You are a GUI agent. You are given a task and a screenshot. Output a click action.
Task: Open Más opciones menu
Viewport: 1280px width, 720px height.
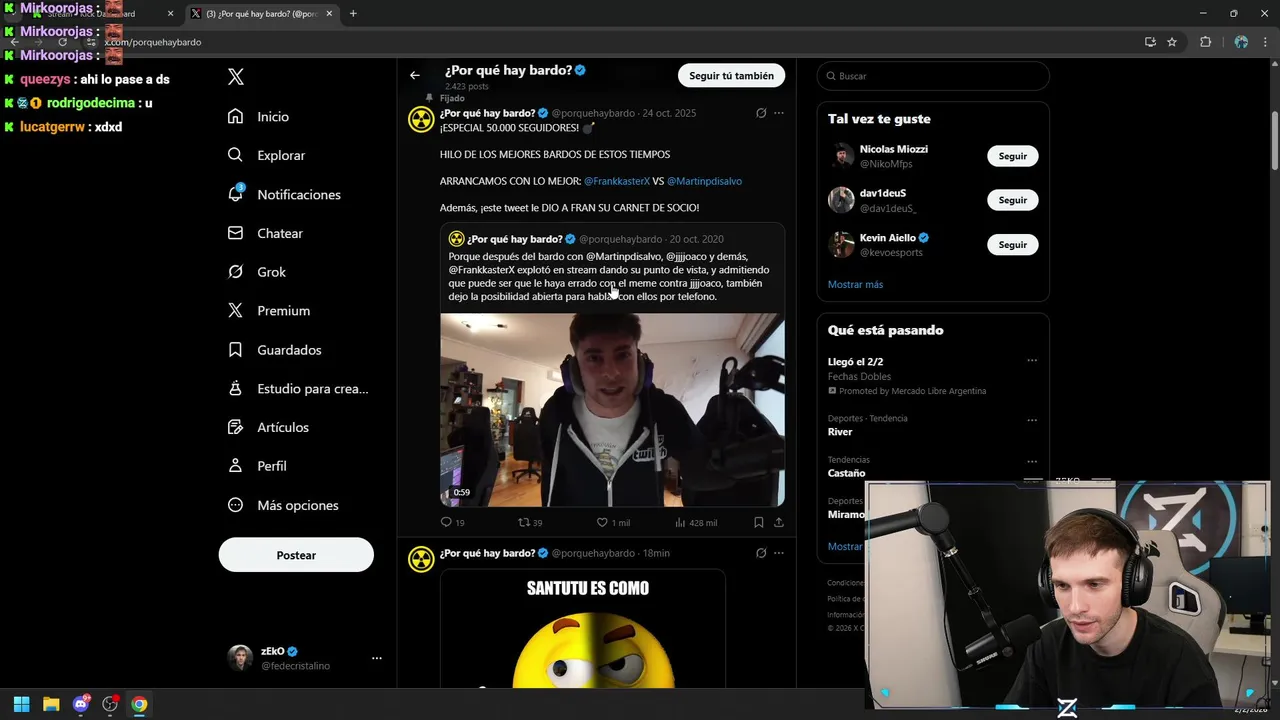click(x=283, y=505)
